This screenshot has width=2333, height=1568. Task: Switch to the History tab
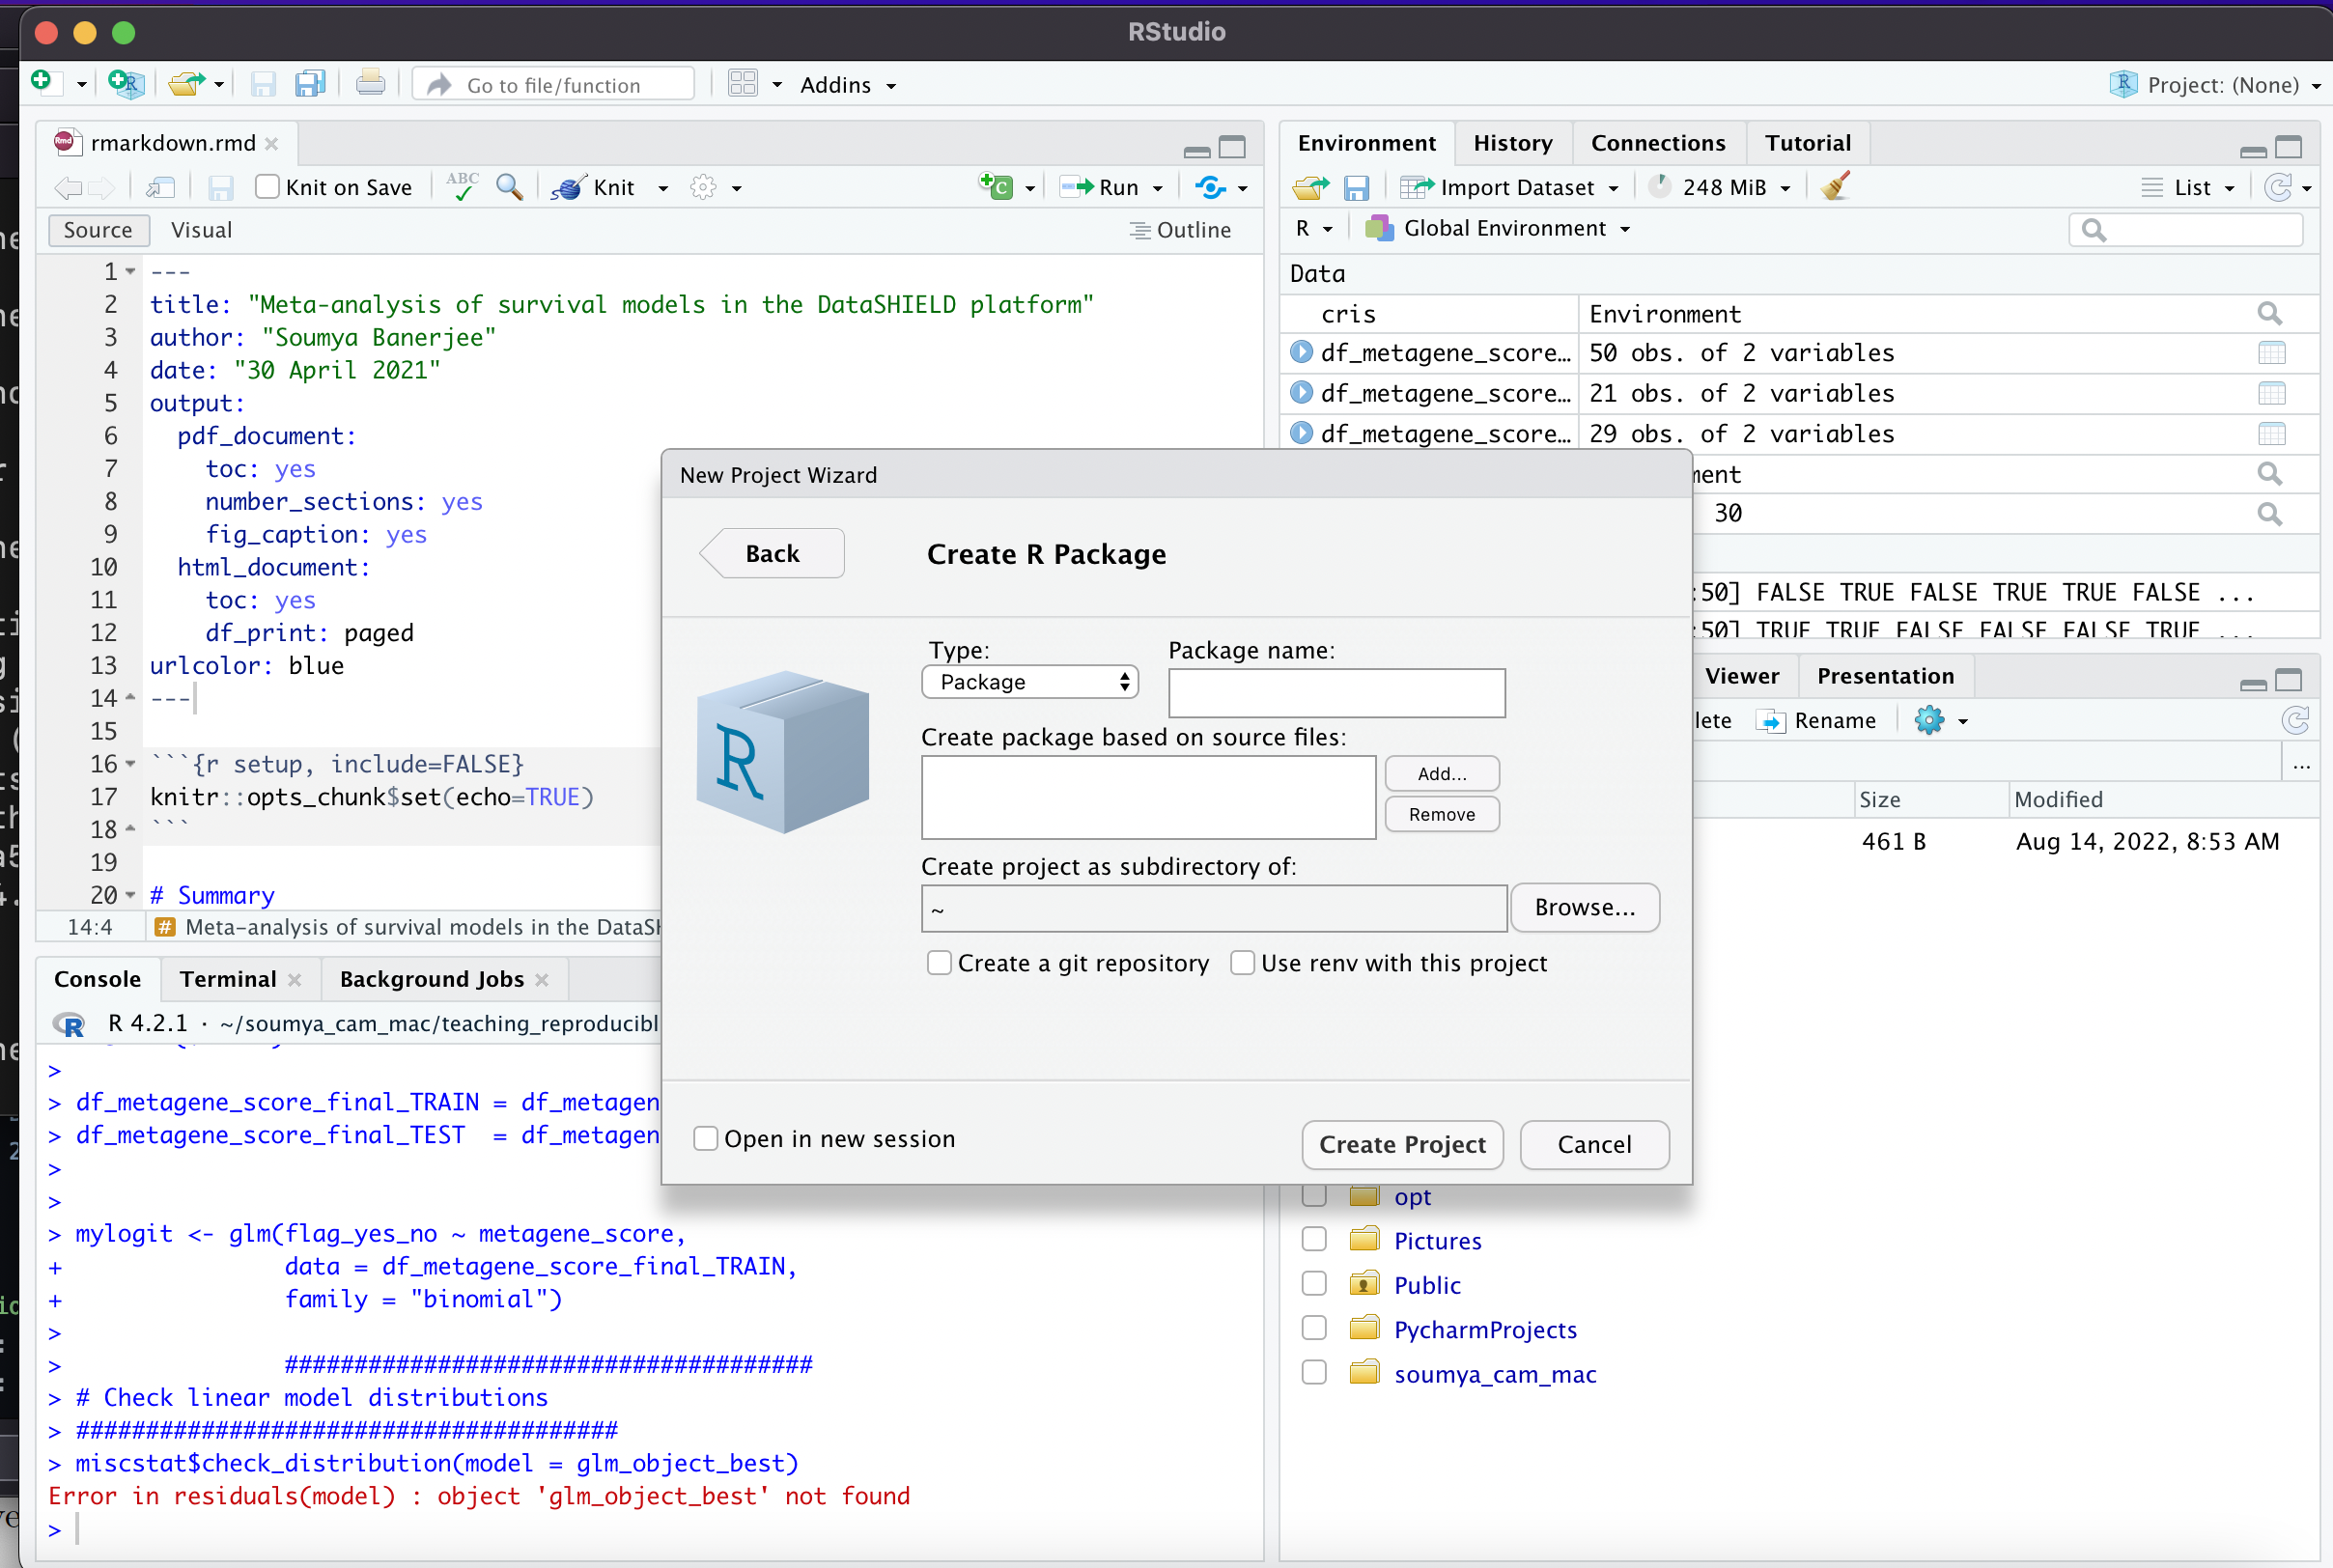point(1512,142)
